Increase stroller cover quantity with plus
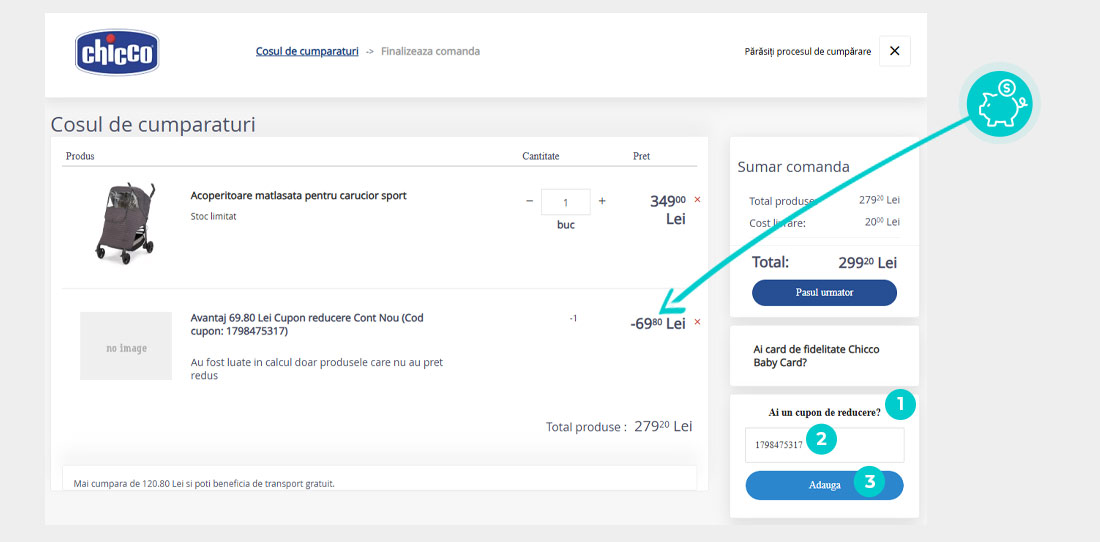 601,201
